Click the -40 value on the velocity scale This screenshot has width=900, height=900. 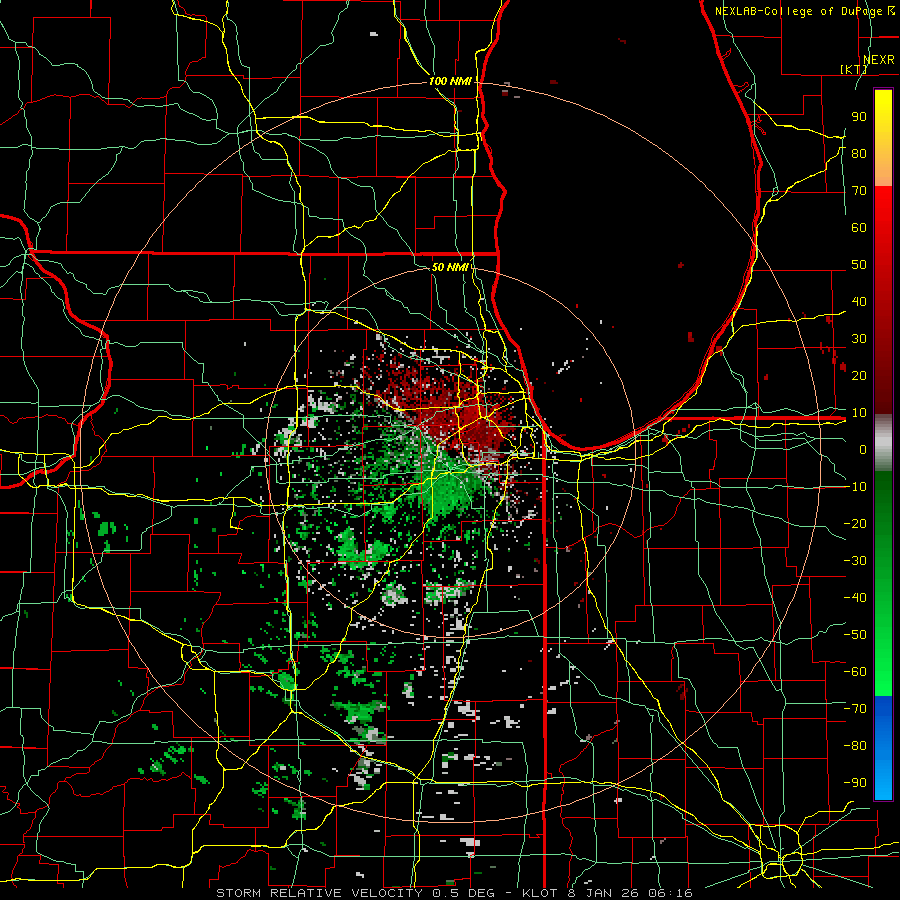click(x=855, y=598)
